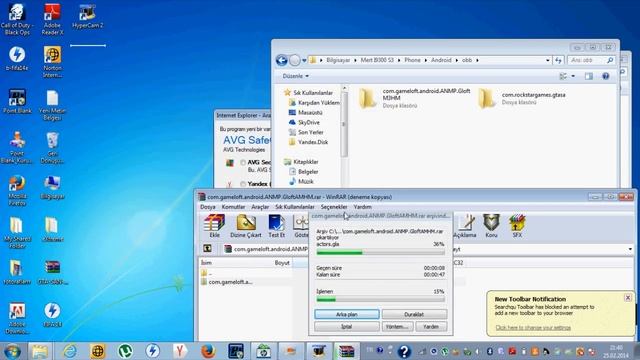The image size is (640, 360).
Task: Click Explorer help question mark icon
Action: click(606, 76)
